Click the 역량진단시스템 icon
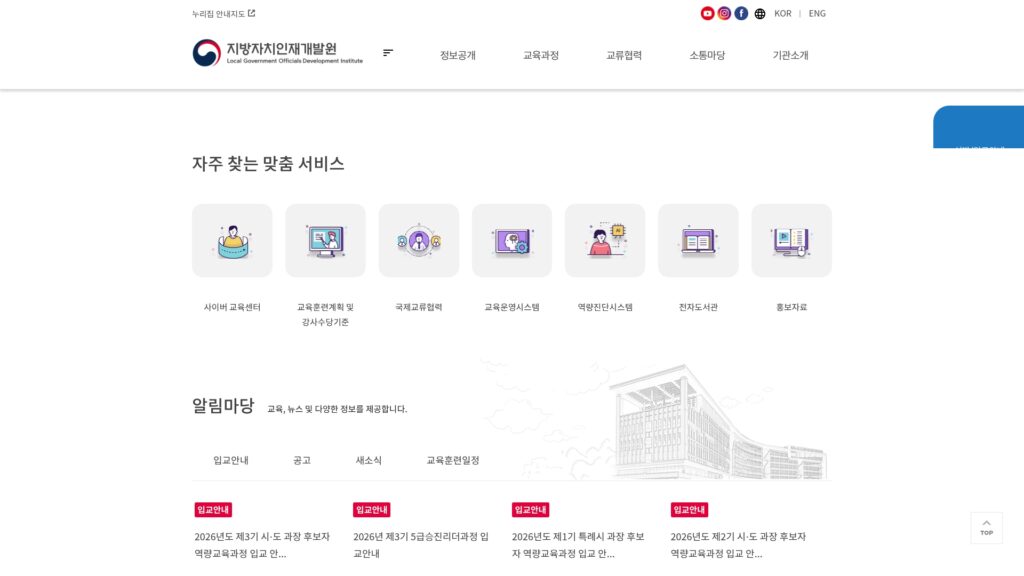1024x576 pixels. 605,239
